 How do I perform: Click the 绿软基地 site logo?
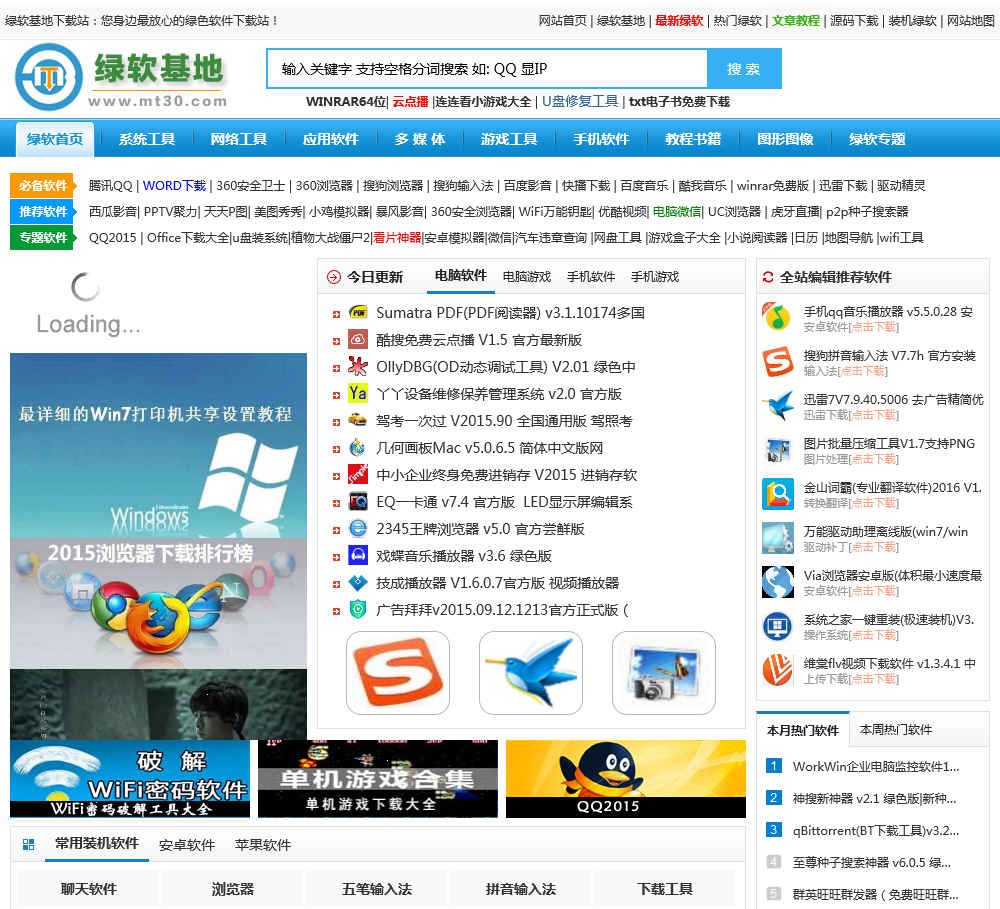click(x=121, y=77)
